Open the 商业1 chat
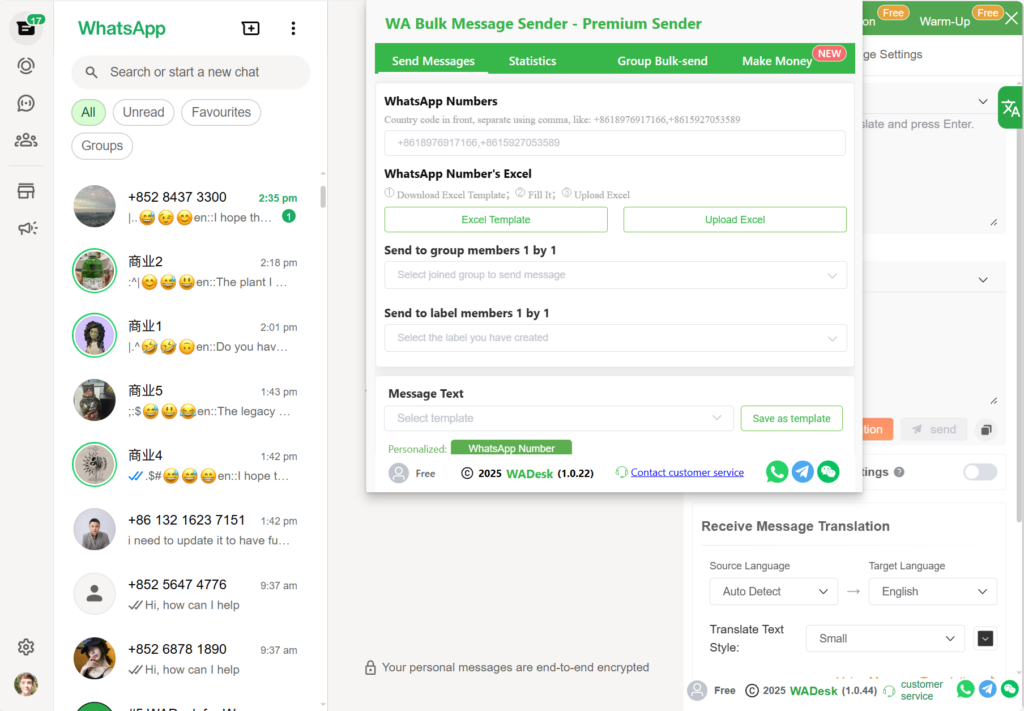The width and height of the screenshot is (1024, 711). click(x=191, y=336)
